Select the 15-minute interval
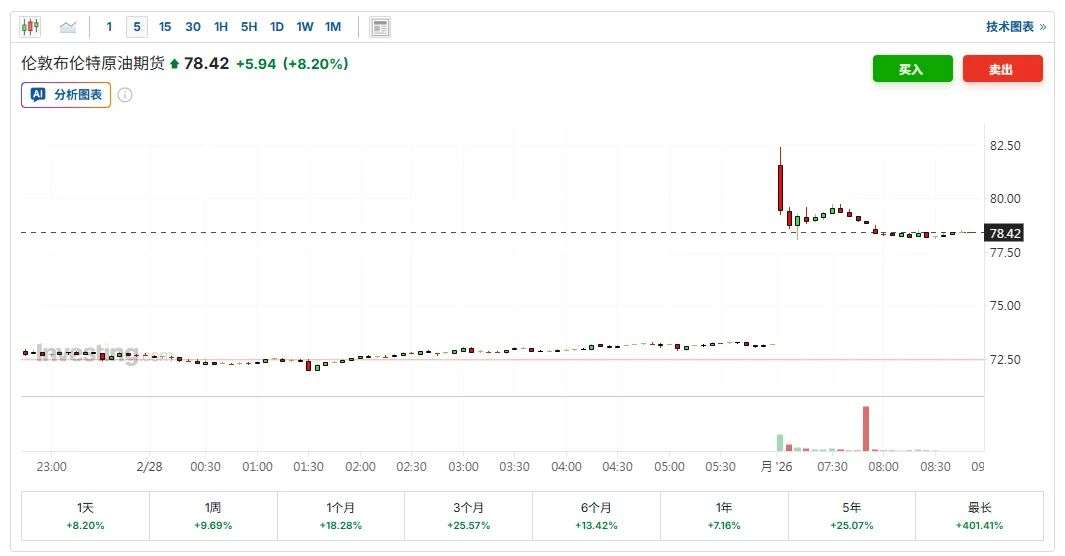The height and width of the screenshot is (556, 1065). (165, 27)
